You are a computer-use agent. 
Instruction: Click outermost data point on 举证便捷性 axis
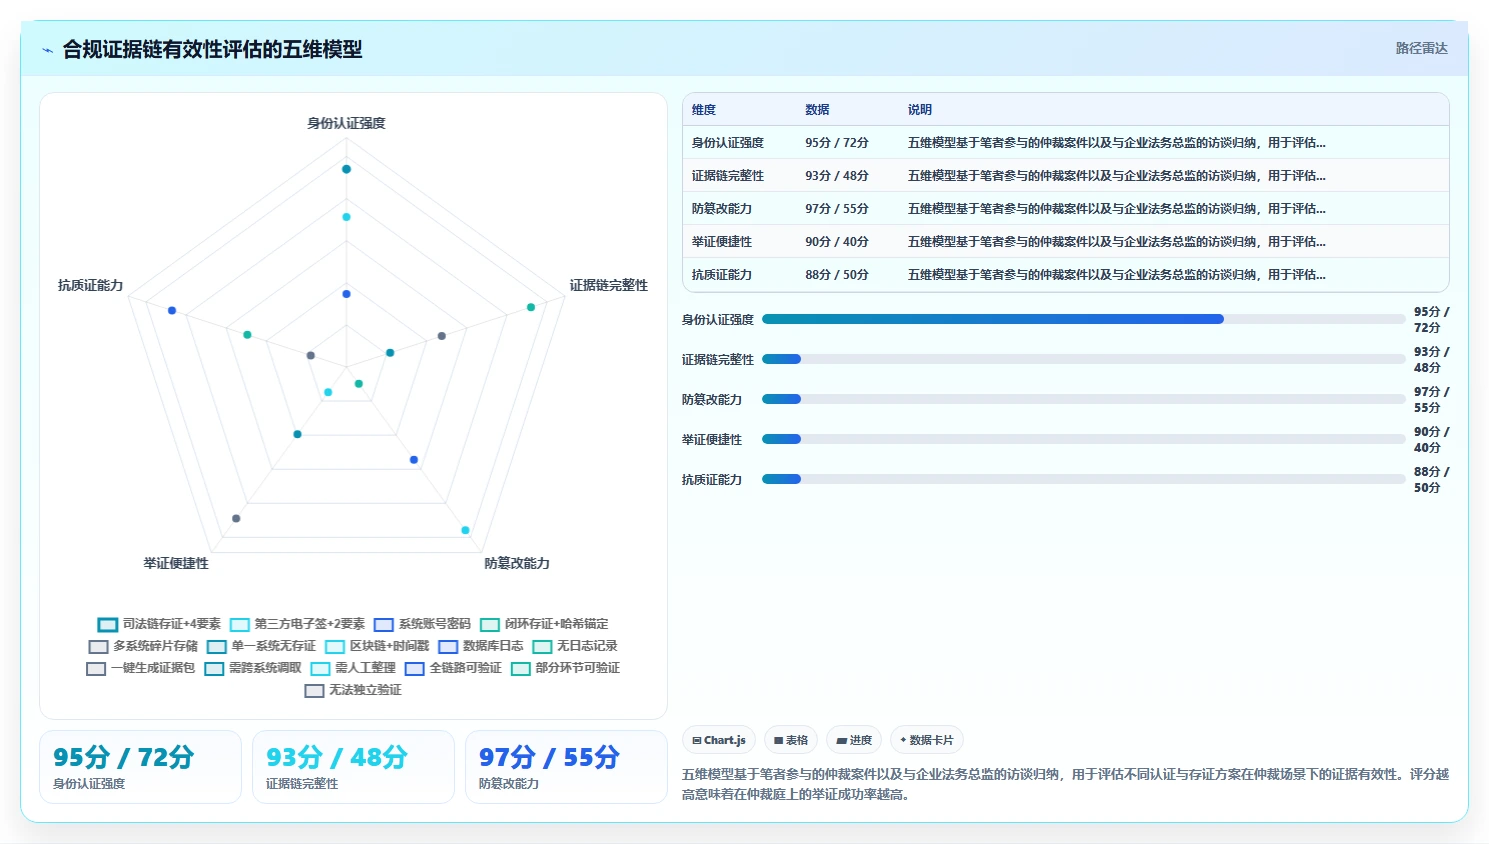[x=236, y=518]
